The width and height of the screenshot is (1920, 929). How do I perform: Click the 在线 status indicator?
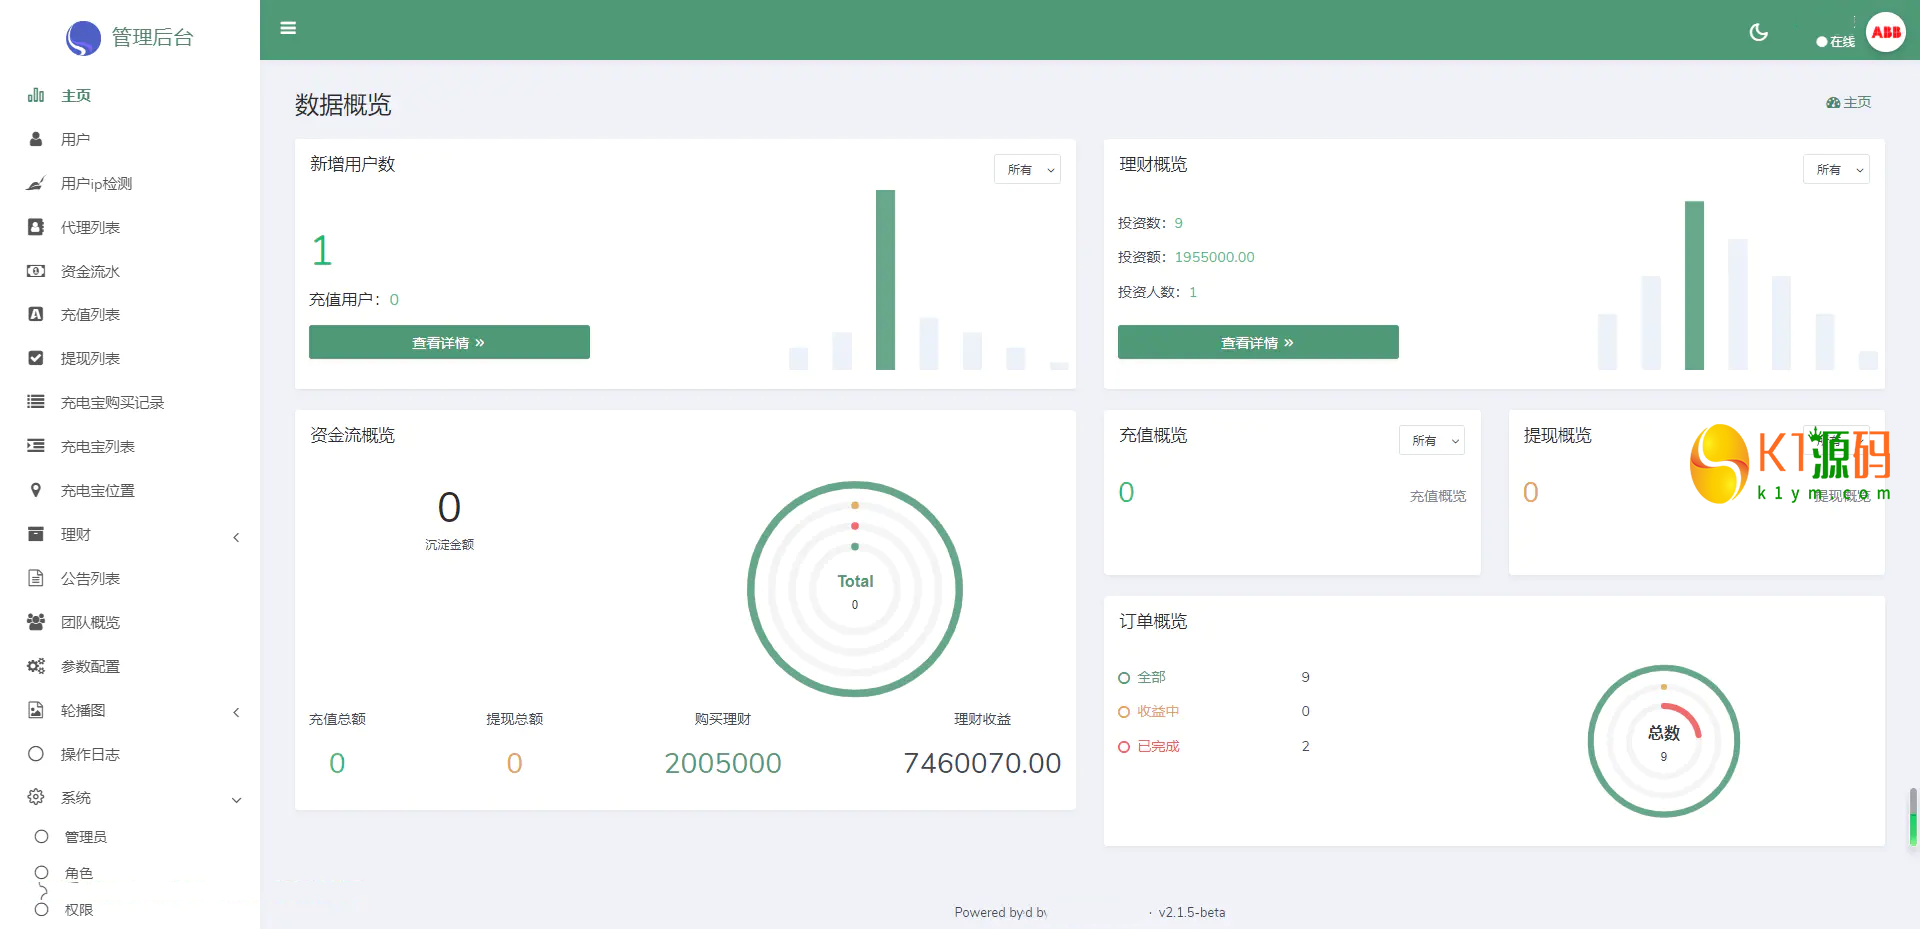coord(1835,42)
